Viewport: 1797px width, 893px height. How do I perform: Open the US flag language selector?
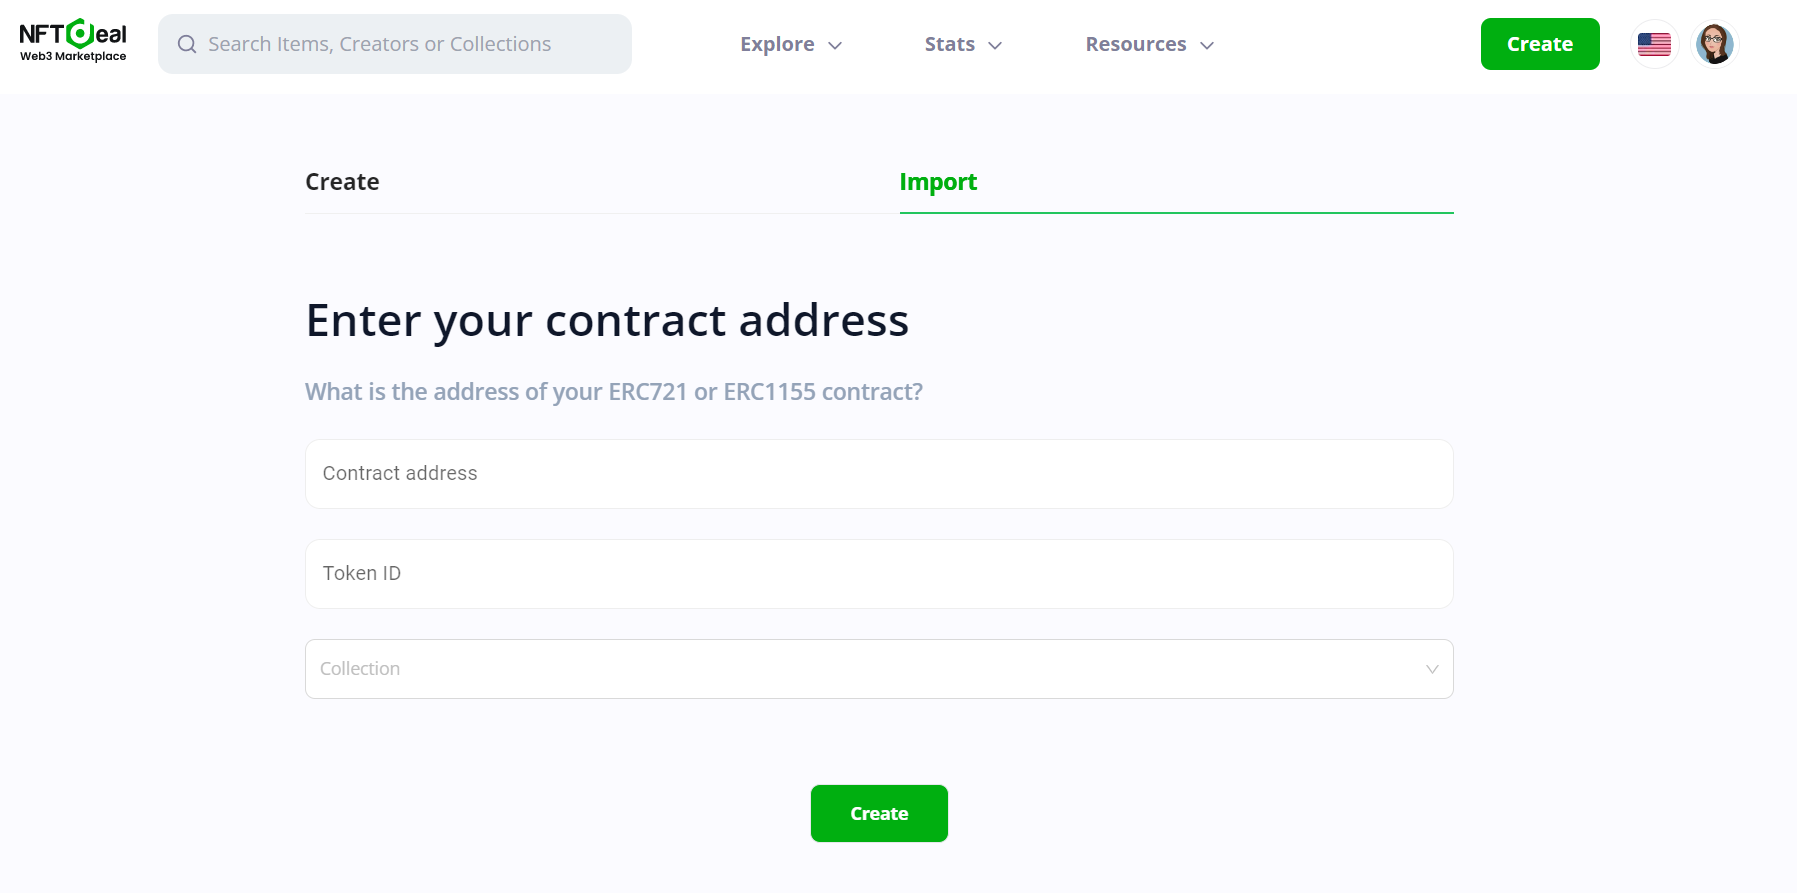point(1654,44)
